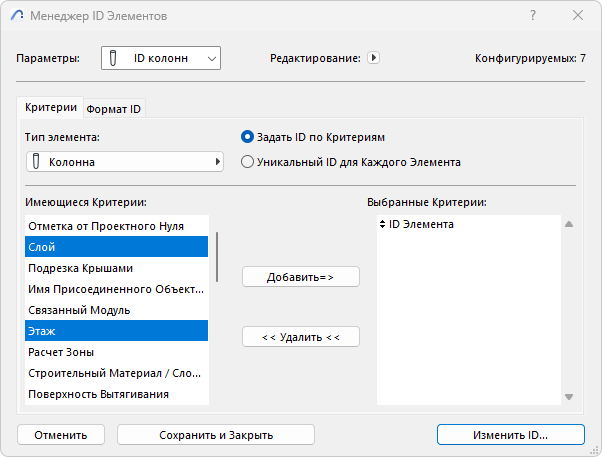Select Задать ID по Критериям radio button

coord(247,137)
